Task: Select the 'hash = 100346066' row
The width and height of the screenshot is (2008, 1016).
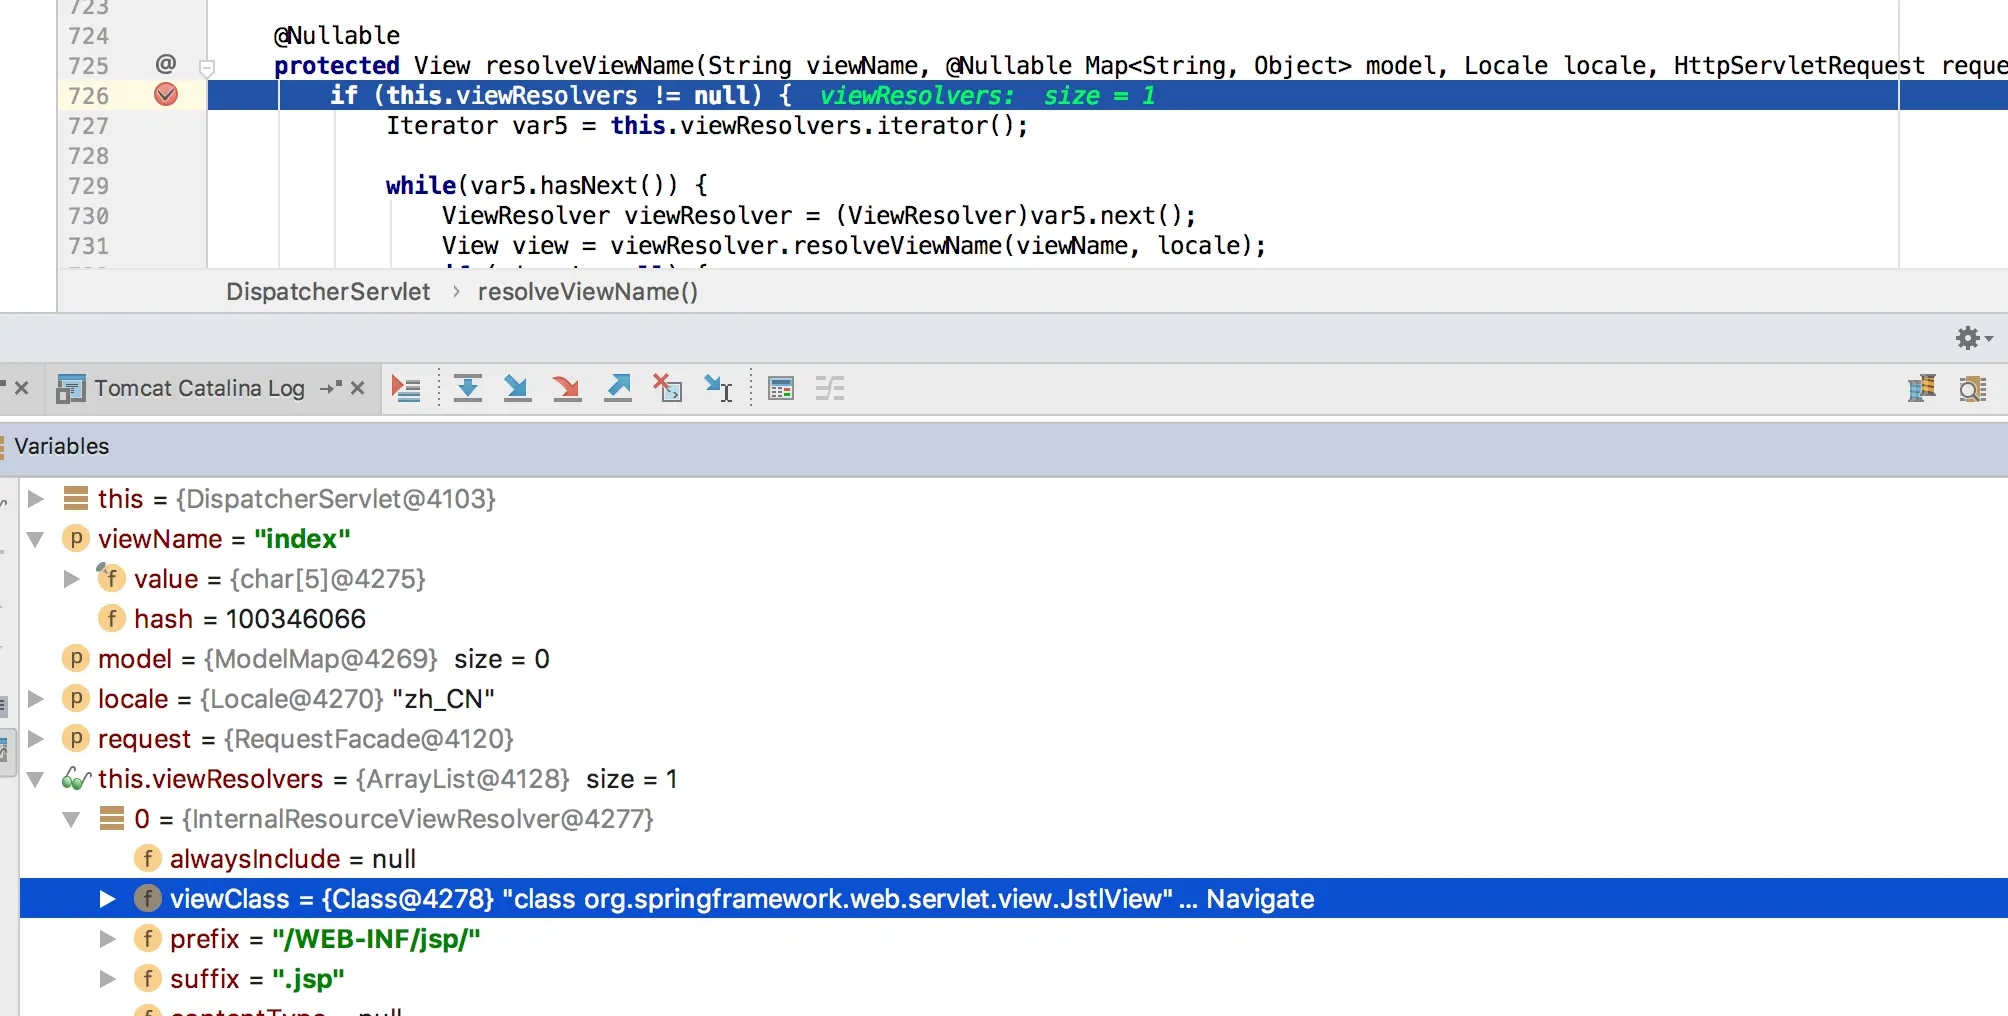Action: coord(1013,618)
